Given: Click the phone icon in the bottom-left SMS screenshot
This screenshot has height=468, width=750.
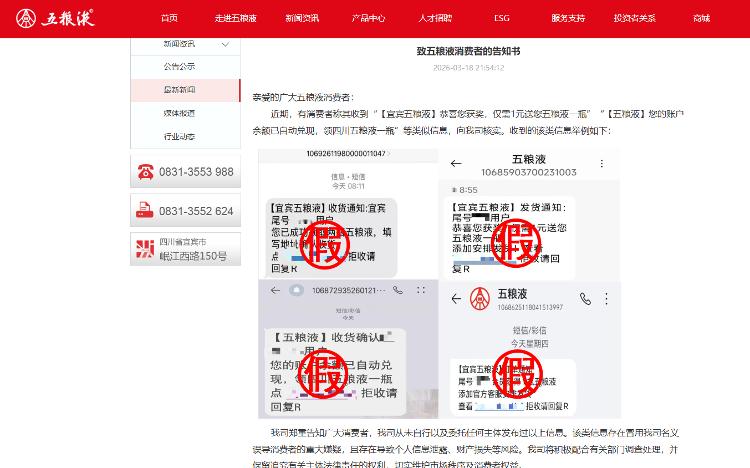Looking at the screenshot, I should click(x=398, y=290).
